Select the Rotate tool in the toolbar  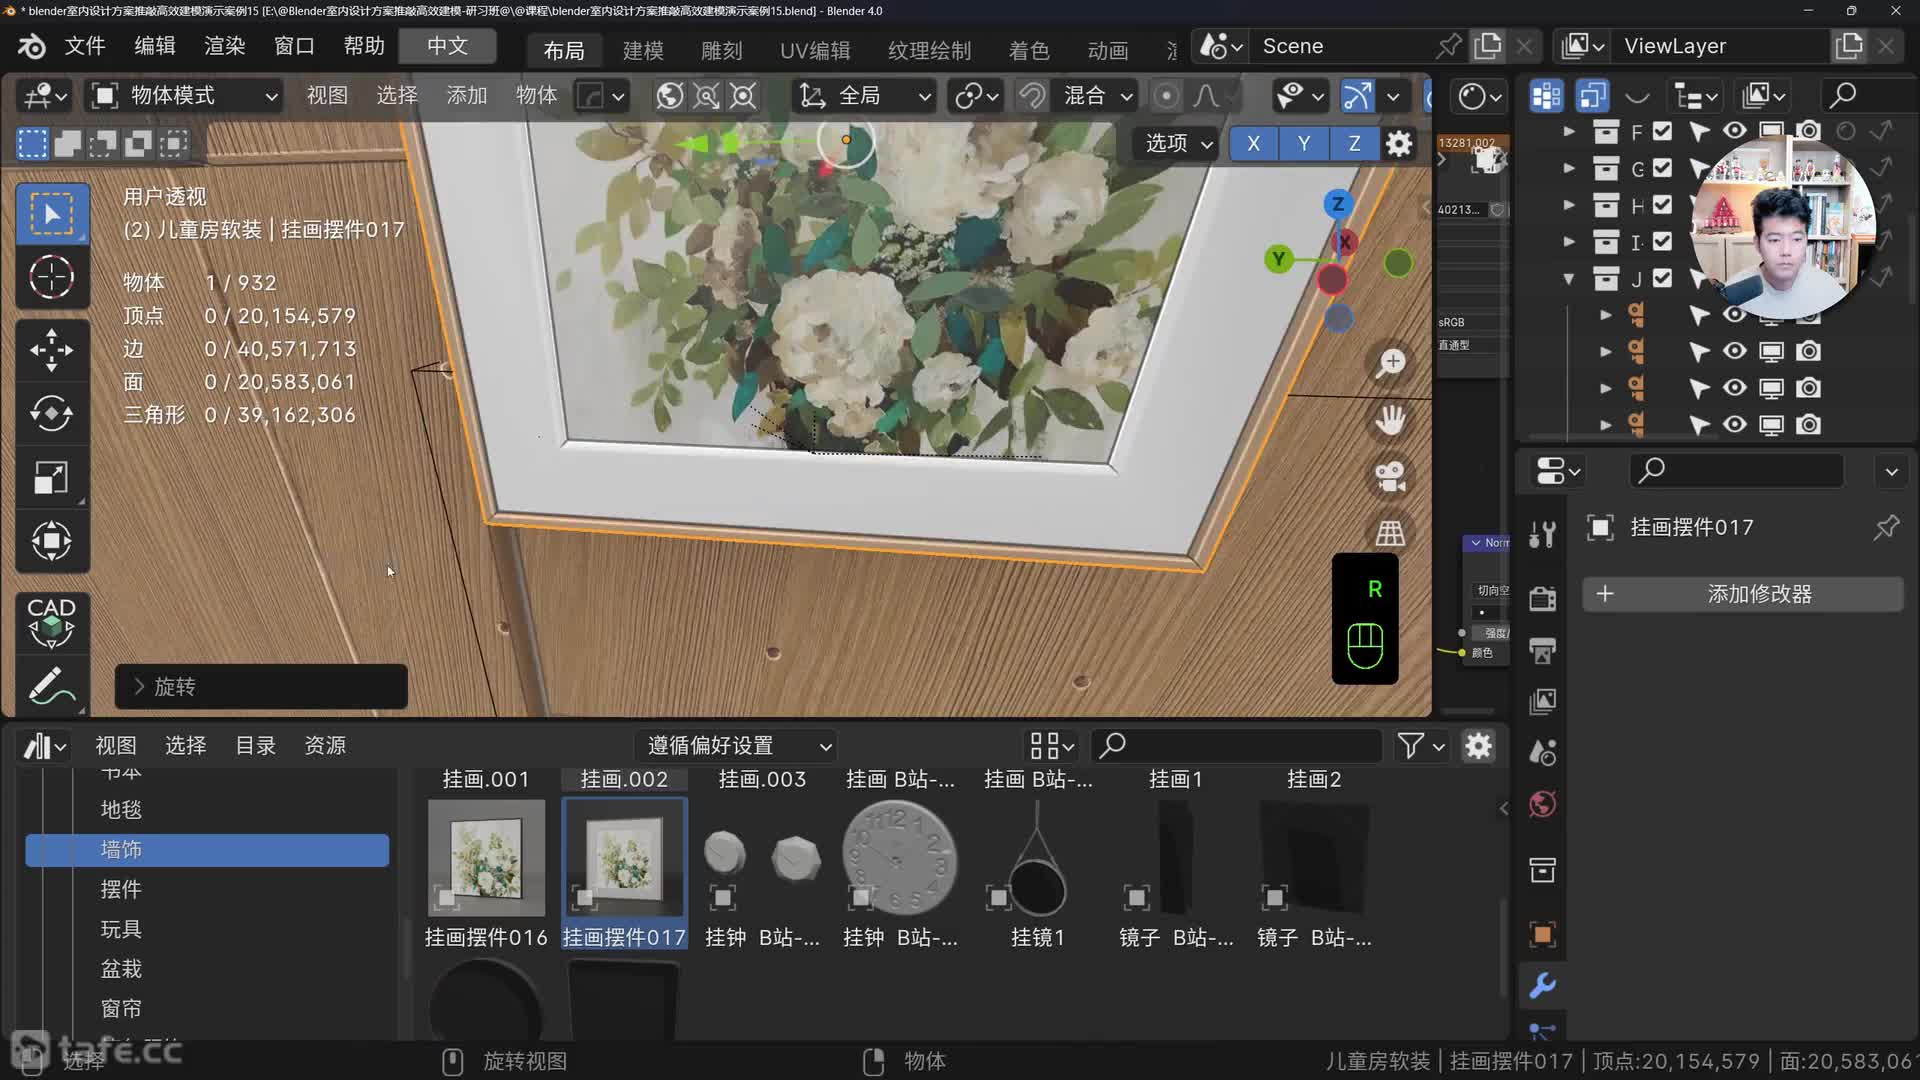pyautogui.click(x=51, y=414)
